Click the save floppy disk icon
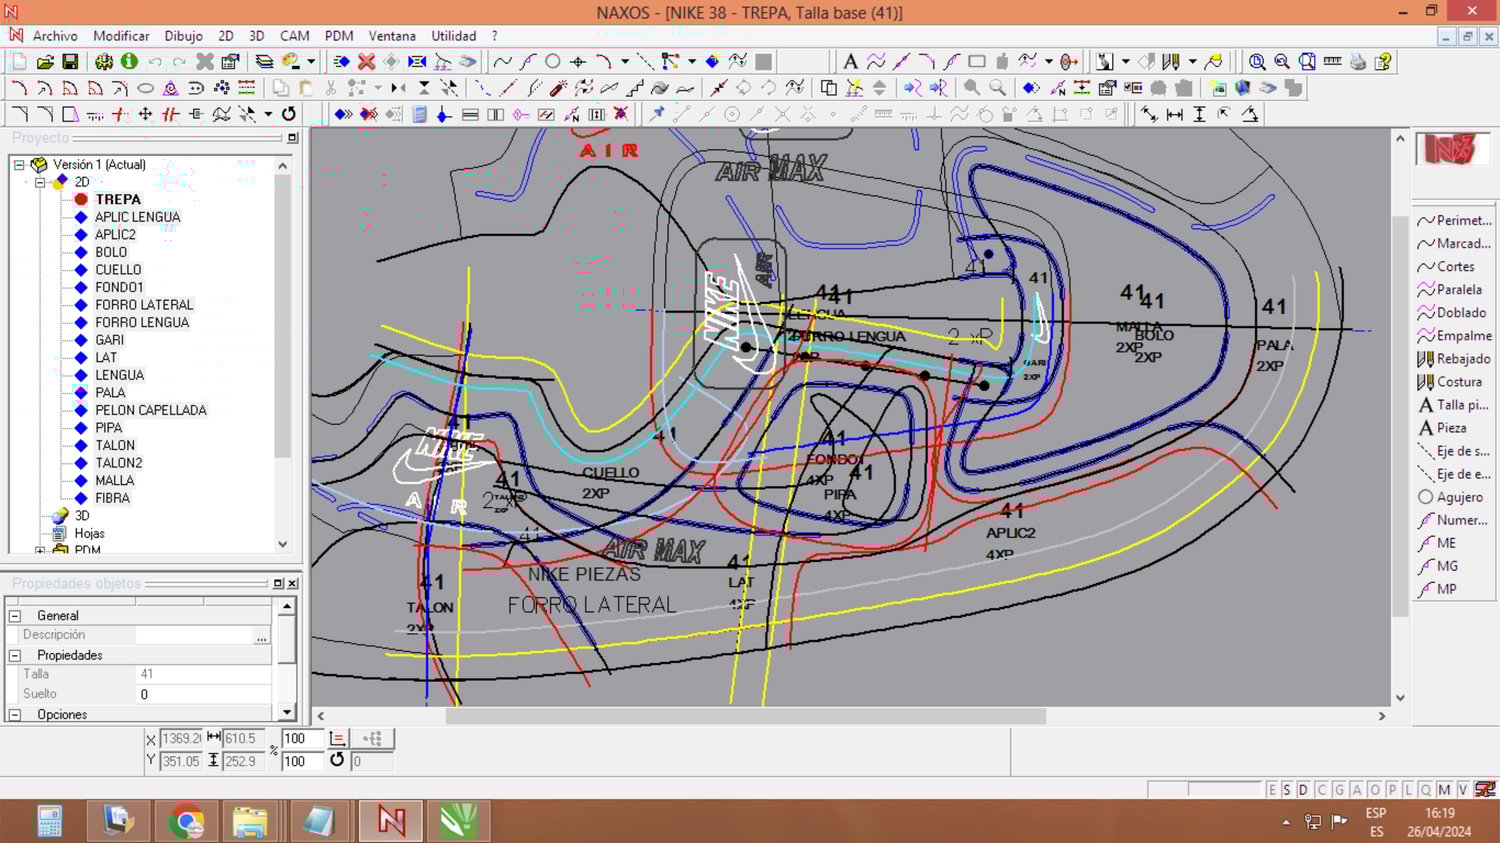The image size is (1500, 843). pos(70,62)
